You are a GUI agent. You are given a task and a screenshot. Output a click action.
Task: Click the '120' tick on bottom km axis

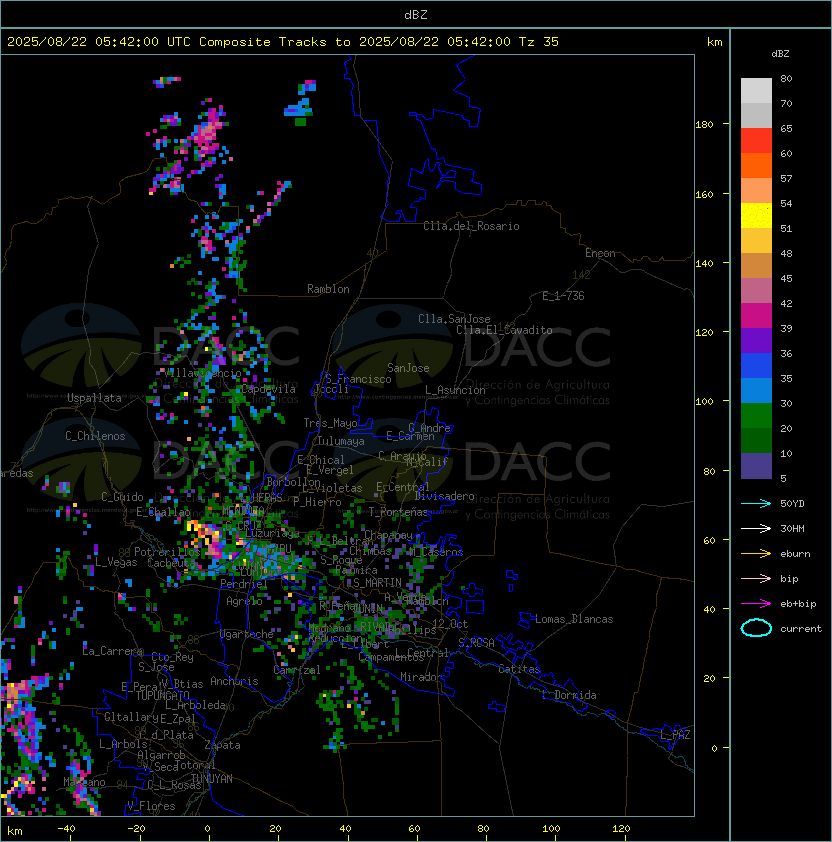[x=621, y=829]
